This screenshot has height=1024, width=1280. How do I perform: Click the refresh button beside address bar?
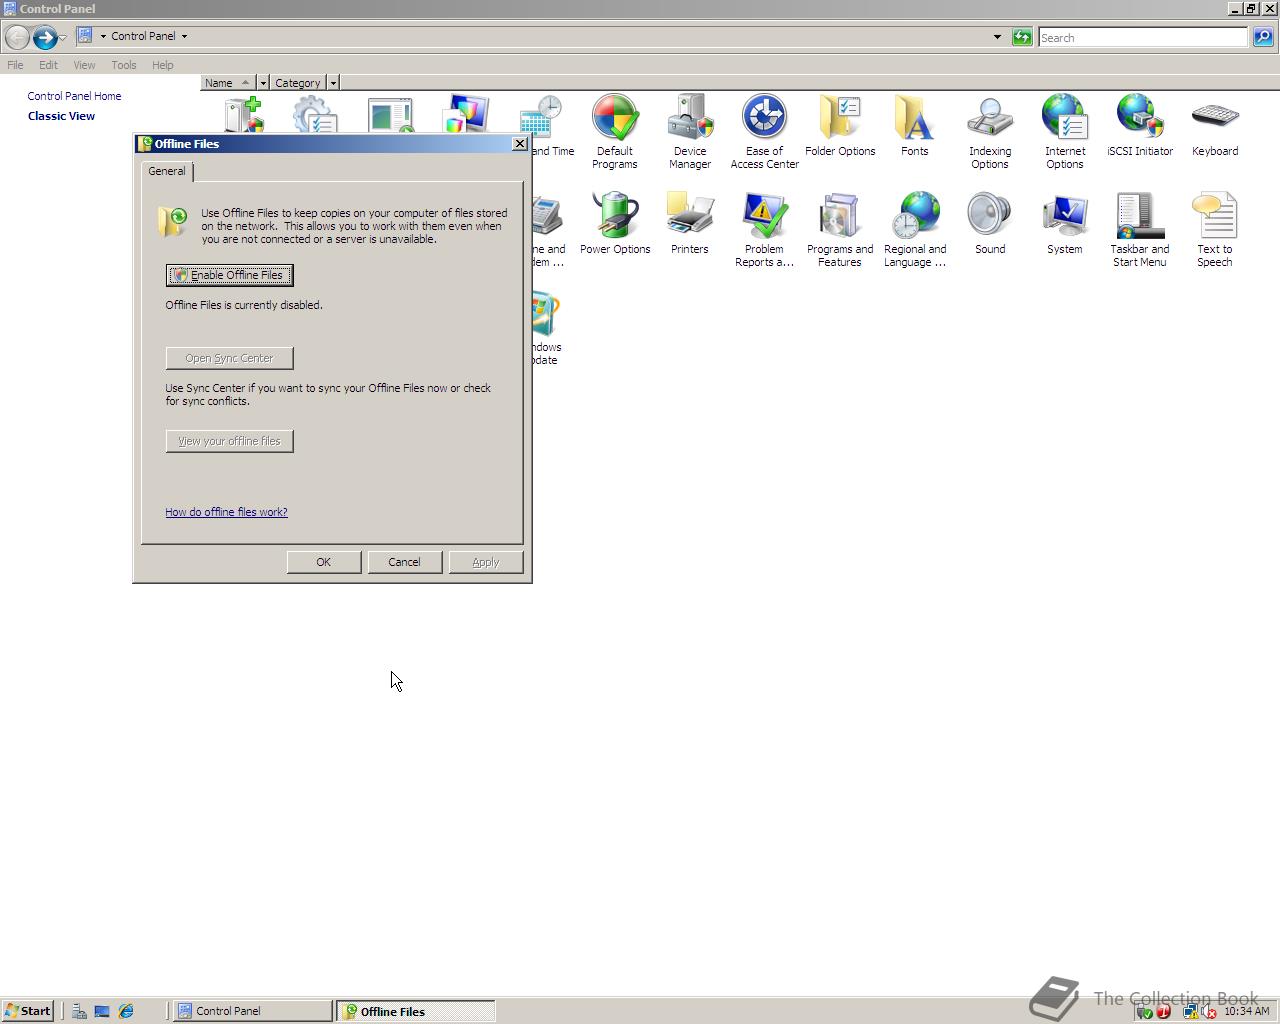1021,37
